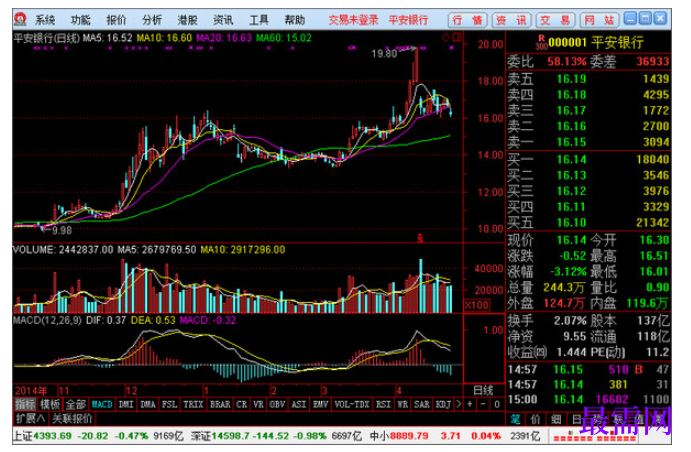Click the 交易 button
This screenshot has width=691, height=452.
[x=555, y=20]
